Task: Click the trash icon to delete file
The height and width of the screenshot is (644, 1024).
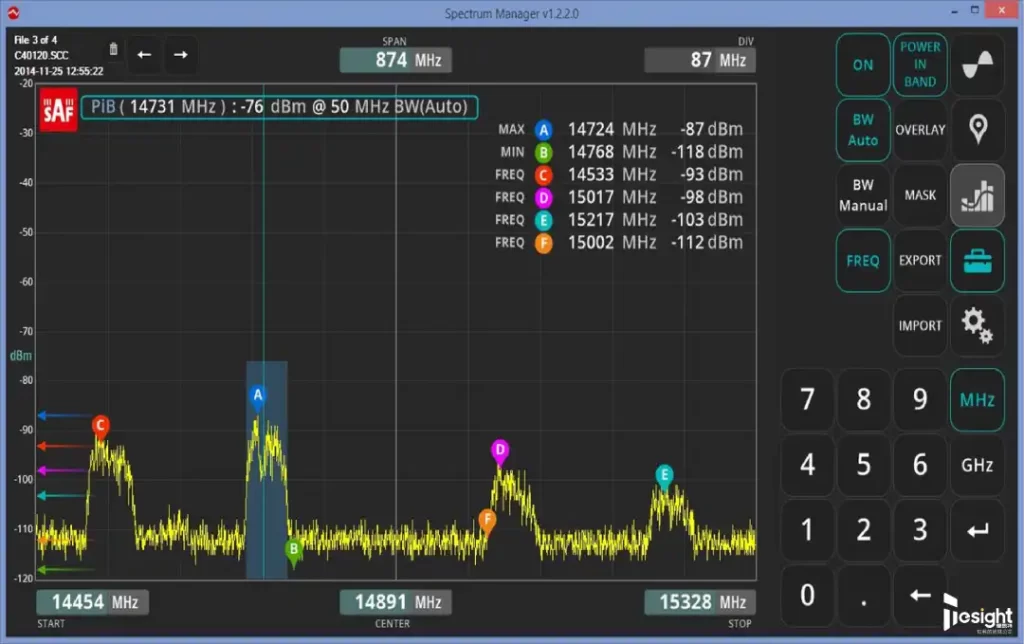Action: (x=113, y=49)
